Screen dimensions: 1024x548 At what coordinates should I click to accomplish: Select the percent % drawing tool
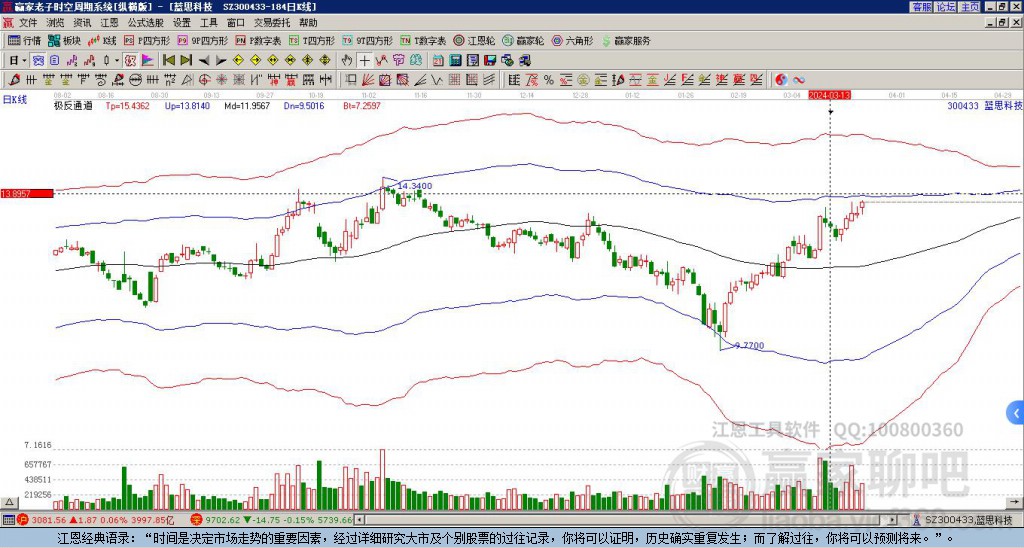click(549, 80)
